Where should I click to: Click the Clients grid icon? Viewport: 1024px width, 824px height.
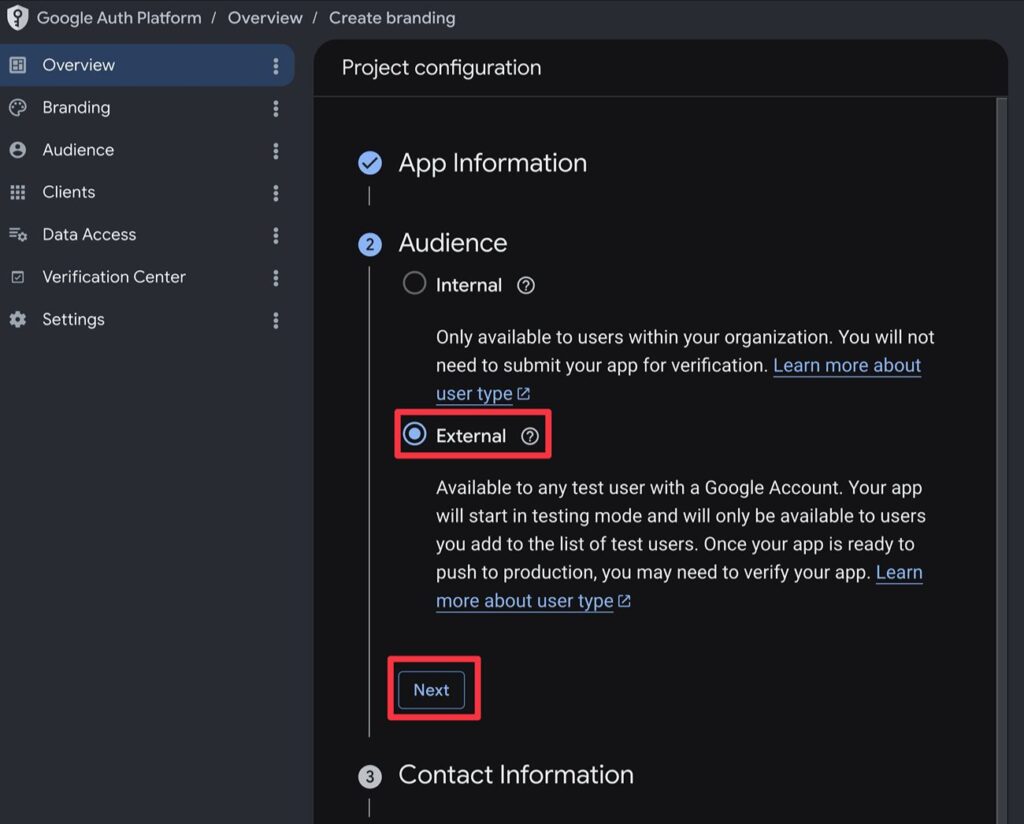click(18, 193)
